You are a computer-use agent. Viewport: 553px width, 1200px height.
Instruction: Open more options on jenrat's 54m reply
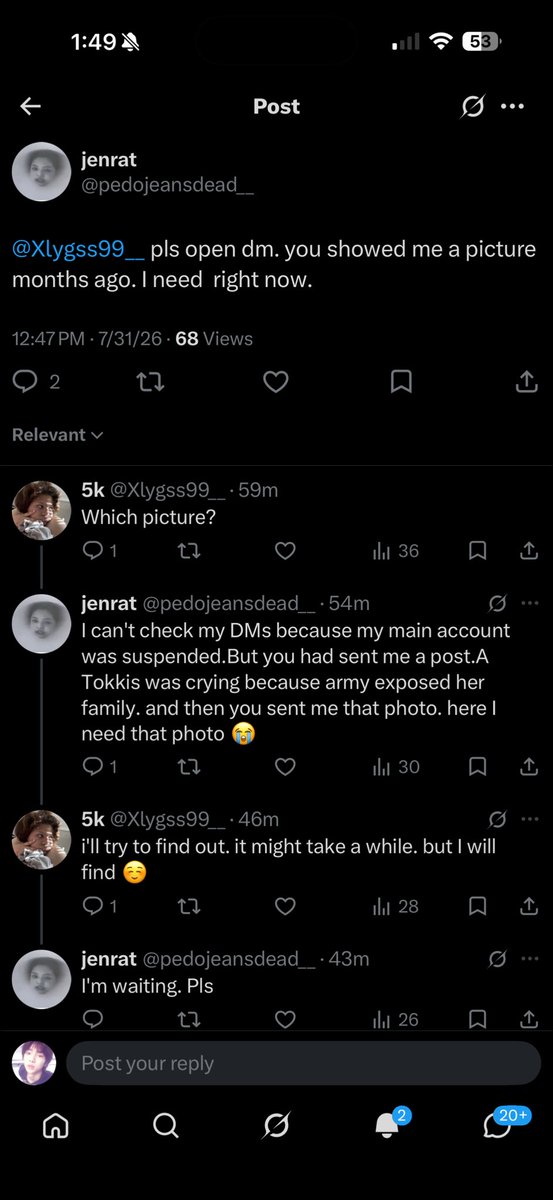coord(531,603)
